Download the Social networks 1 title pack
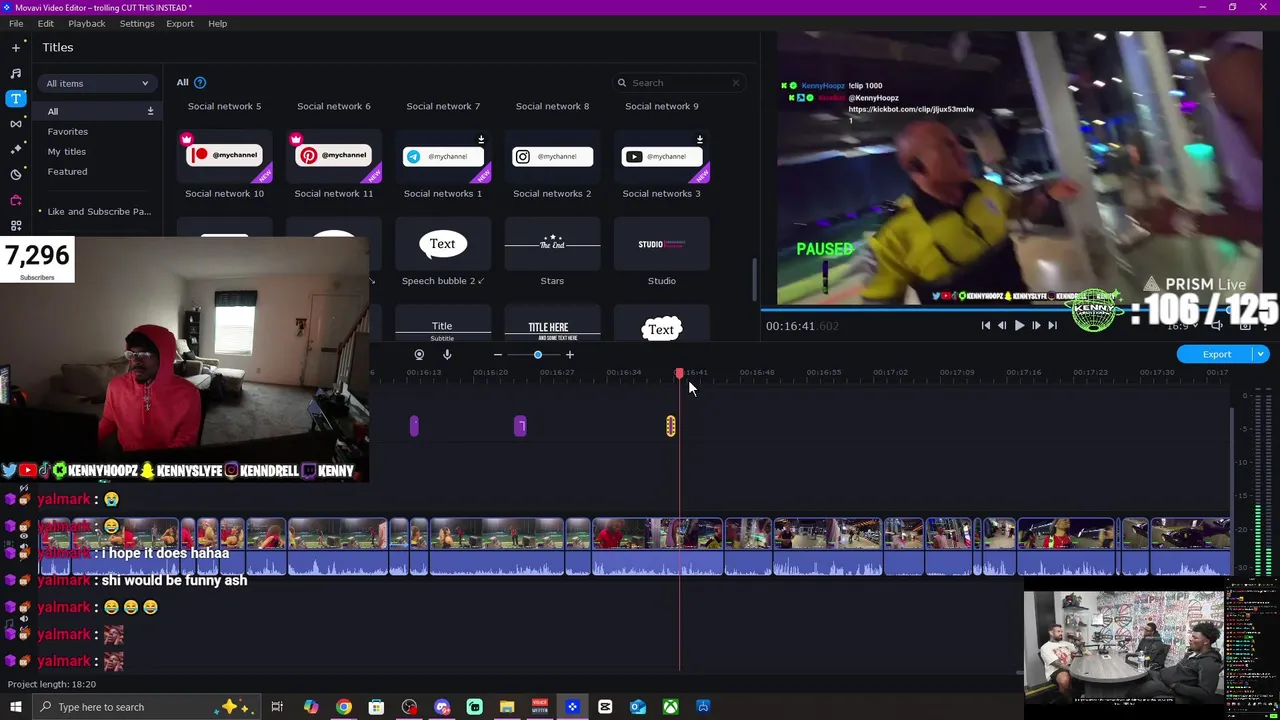Screen dimensions: 1280x720 481,139
